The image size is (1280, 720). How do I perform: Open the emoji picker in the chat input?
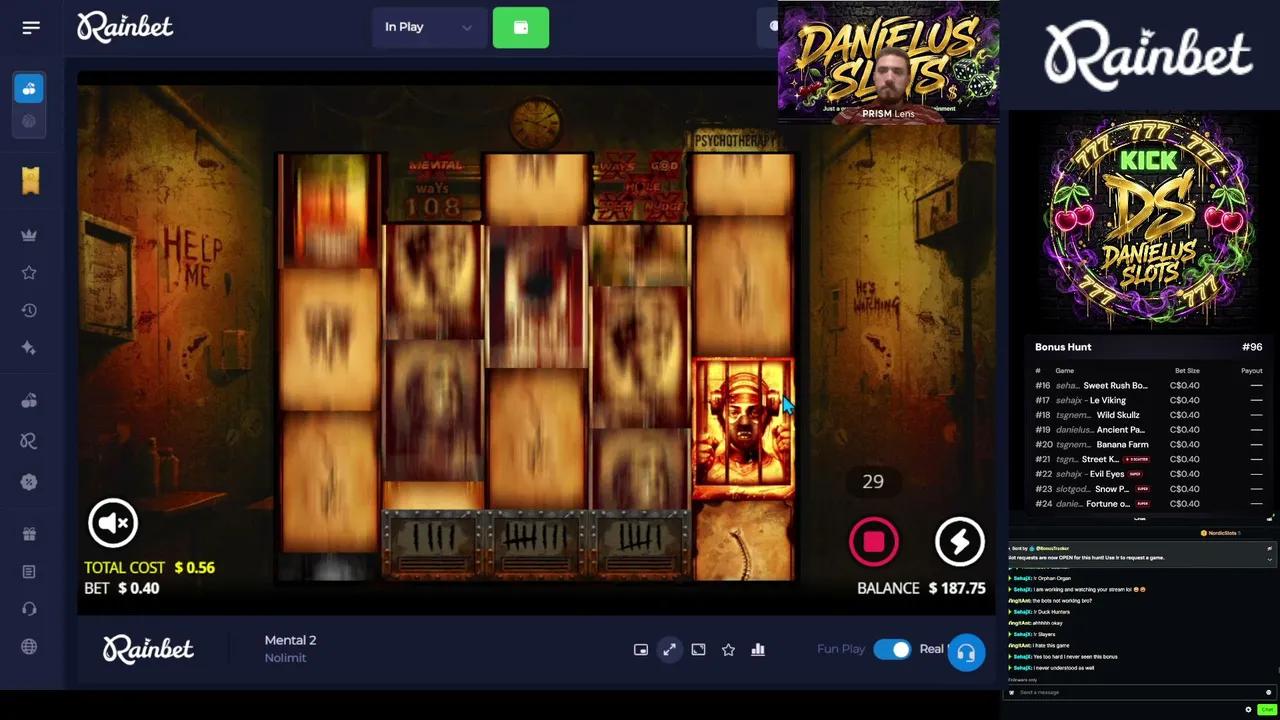point(1268,692)
